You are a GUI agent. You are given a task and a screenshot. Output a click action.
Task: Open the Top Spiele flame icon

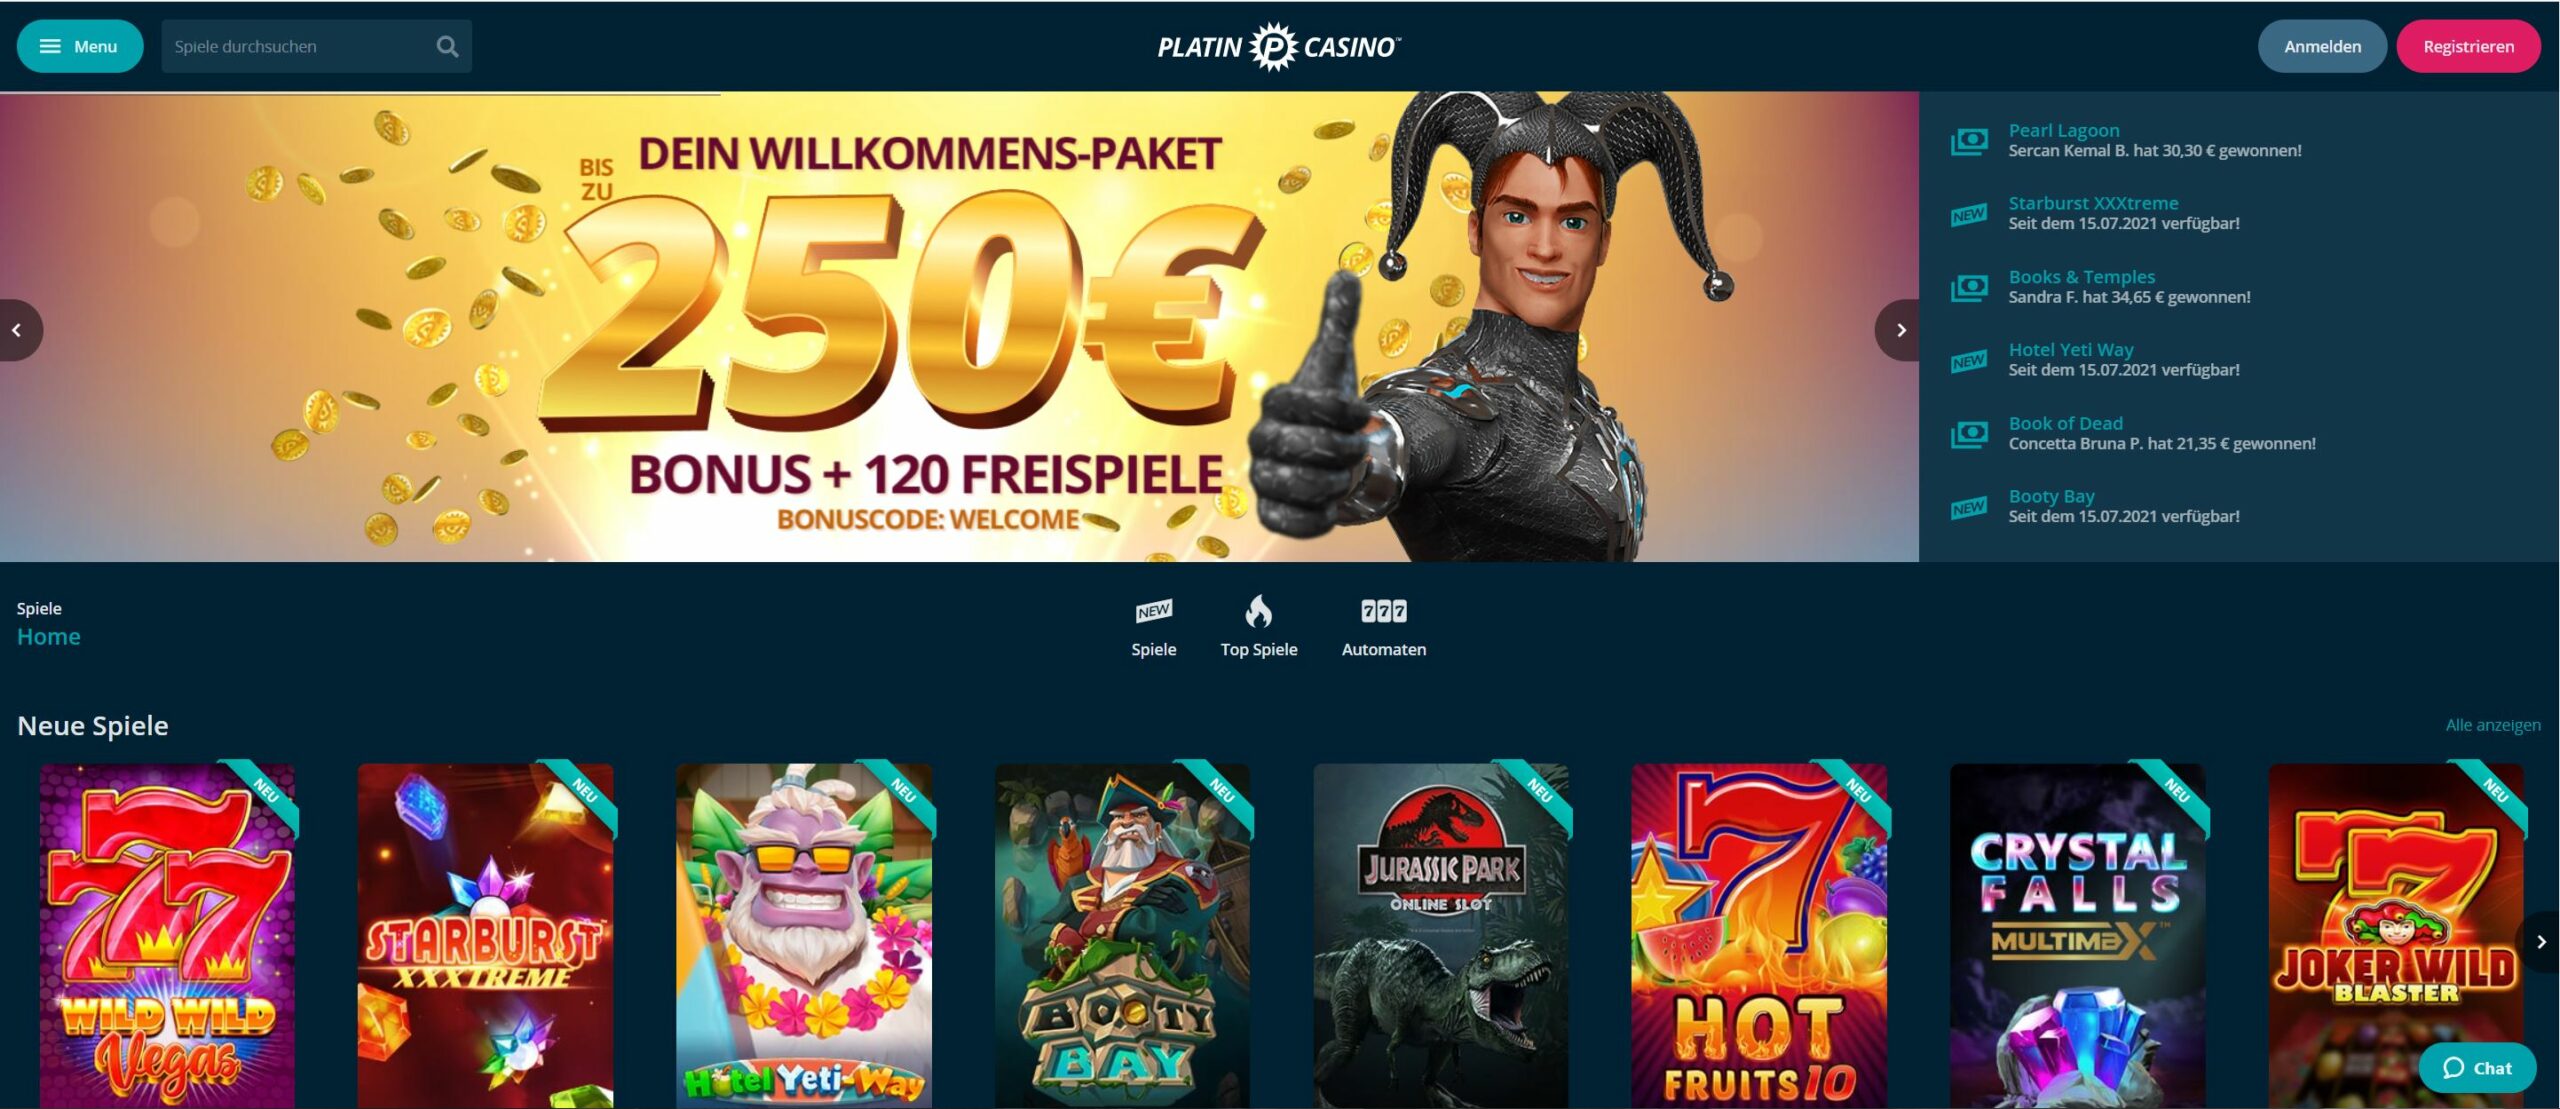pos(1258,611)
